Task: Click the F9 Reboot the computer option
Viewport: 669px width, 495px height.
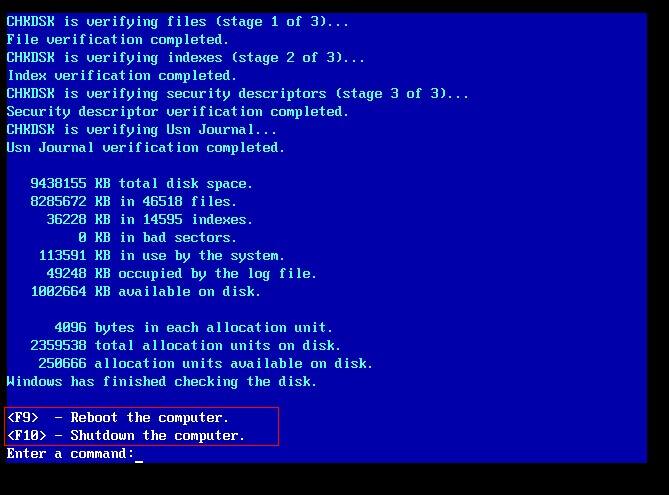Action: pyautogui.click(x=118, y=417)
